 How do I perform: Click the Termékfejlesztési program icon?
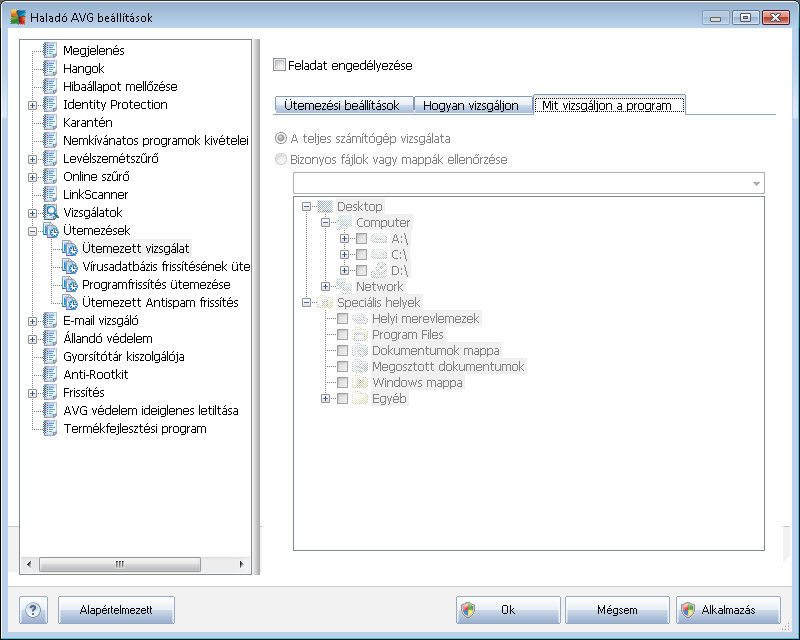point(50,428)
